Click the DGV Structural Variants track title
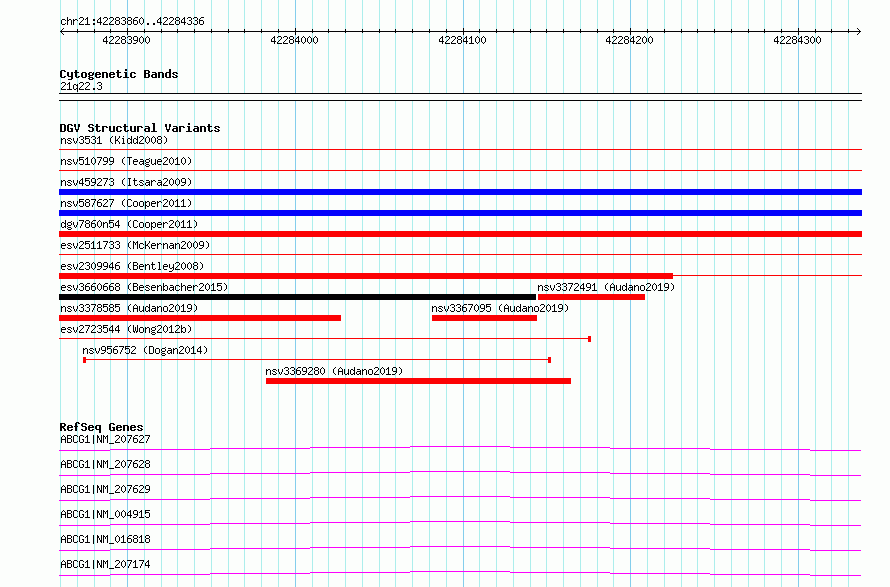 tap(140, 128)
